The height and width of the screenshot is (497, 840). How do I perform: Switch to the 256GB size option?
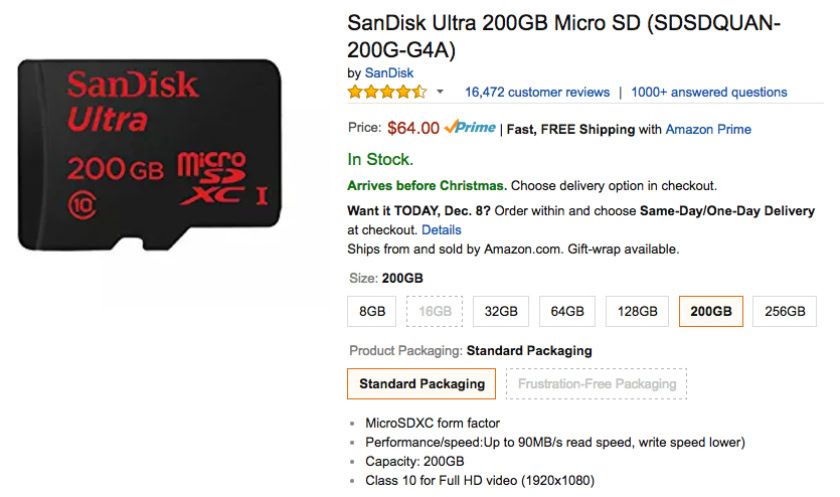coord(784,312)
